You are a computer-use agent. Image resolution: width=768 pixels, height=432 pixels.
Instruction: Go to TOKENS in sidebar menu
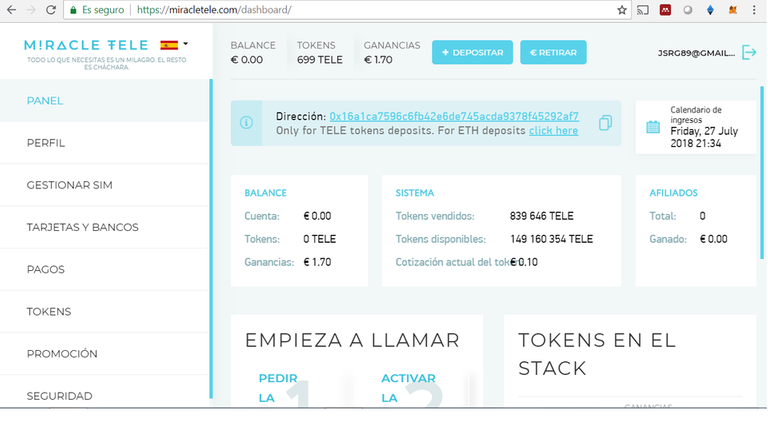pos(104,312)
